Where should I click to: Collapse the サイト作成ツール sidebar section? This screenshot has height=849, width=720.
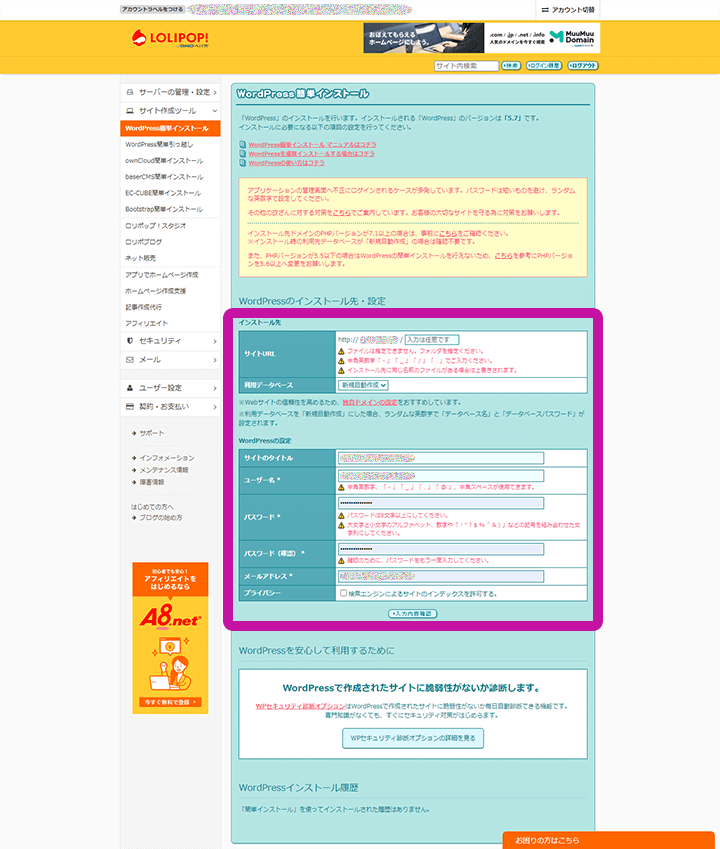pyautogui.click(x=214, y=111)
